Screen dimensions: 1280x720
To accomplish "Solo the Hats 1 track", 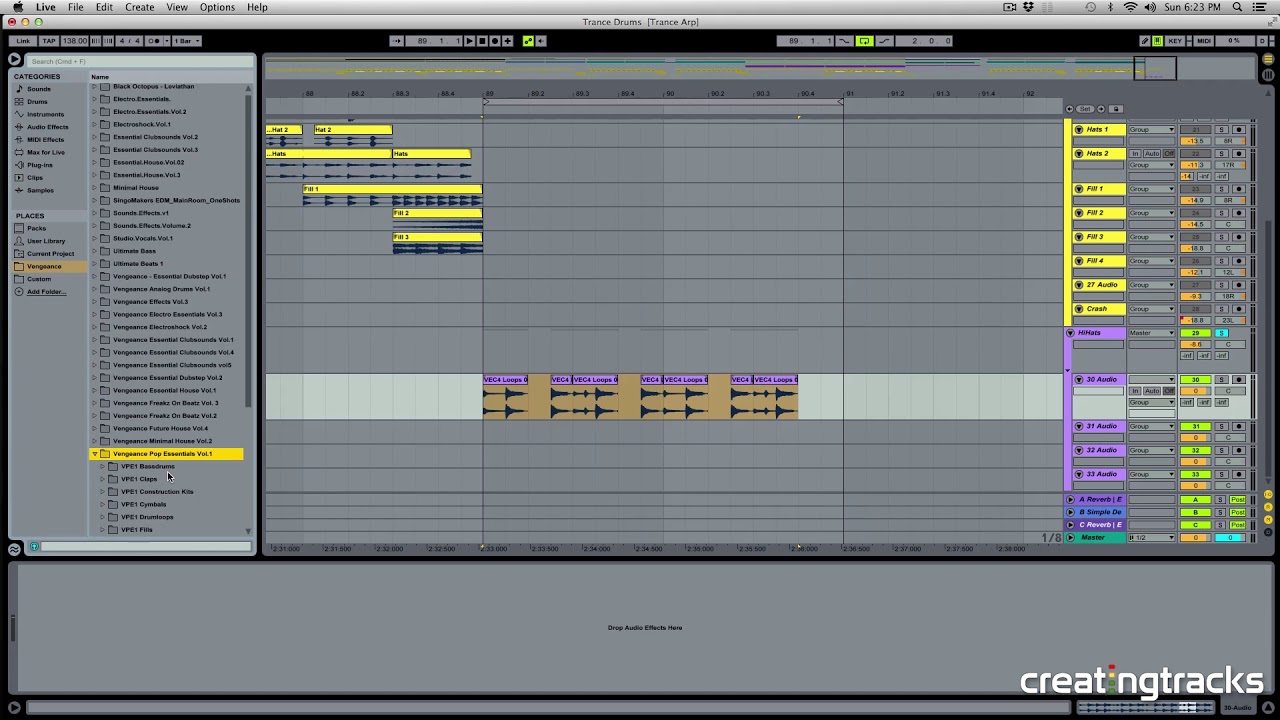I will 1221,130.
